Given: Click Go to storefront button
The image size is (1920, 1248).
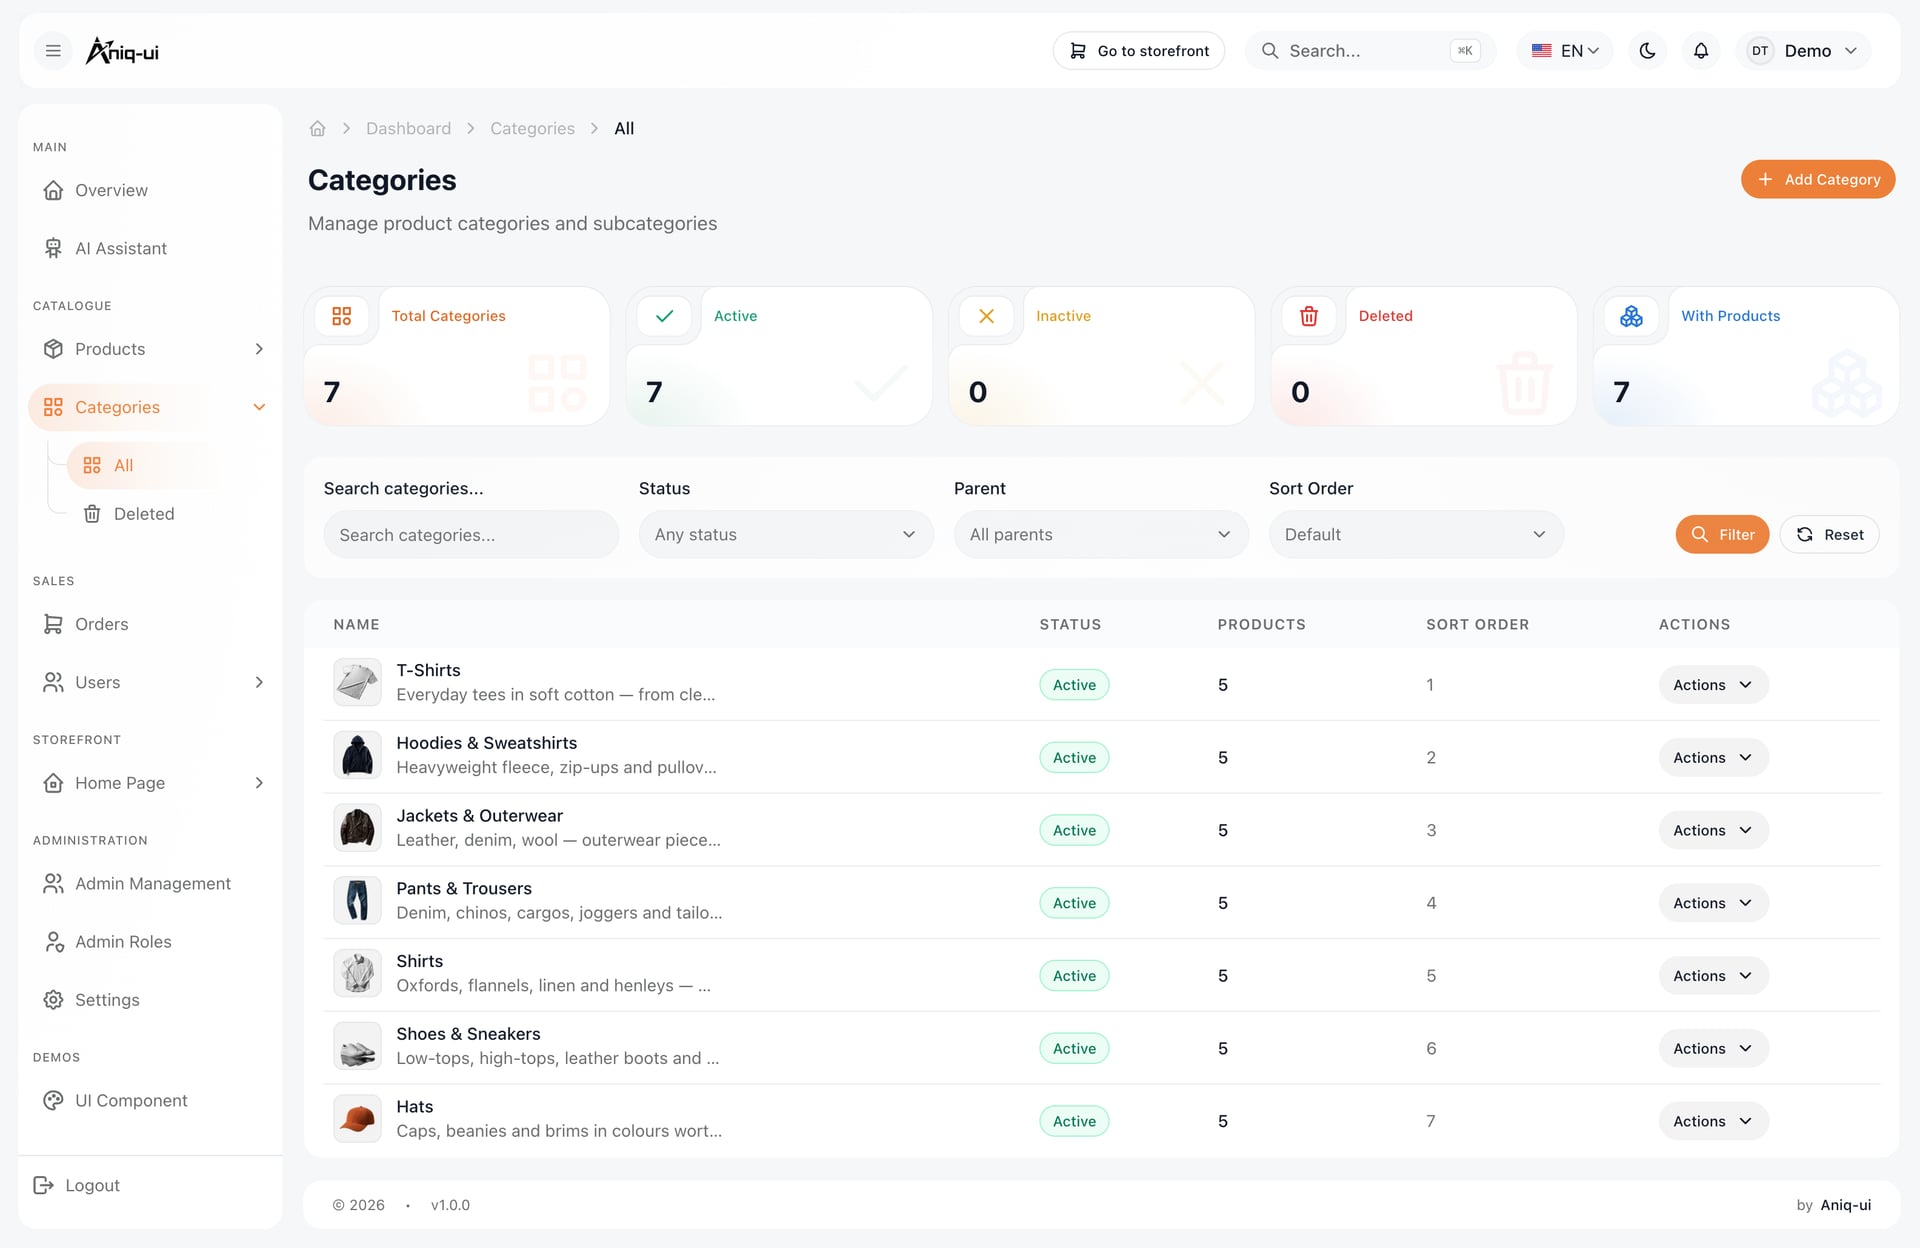Looking at the screenshot, I should [1139, 51].
